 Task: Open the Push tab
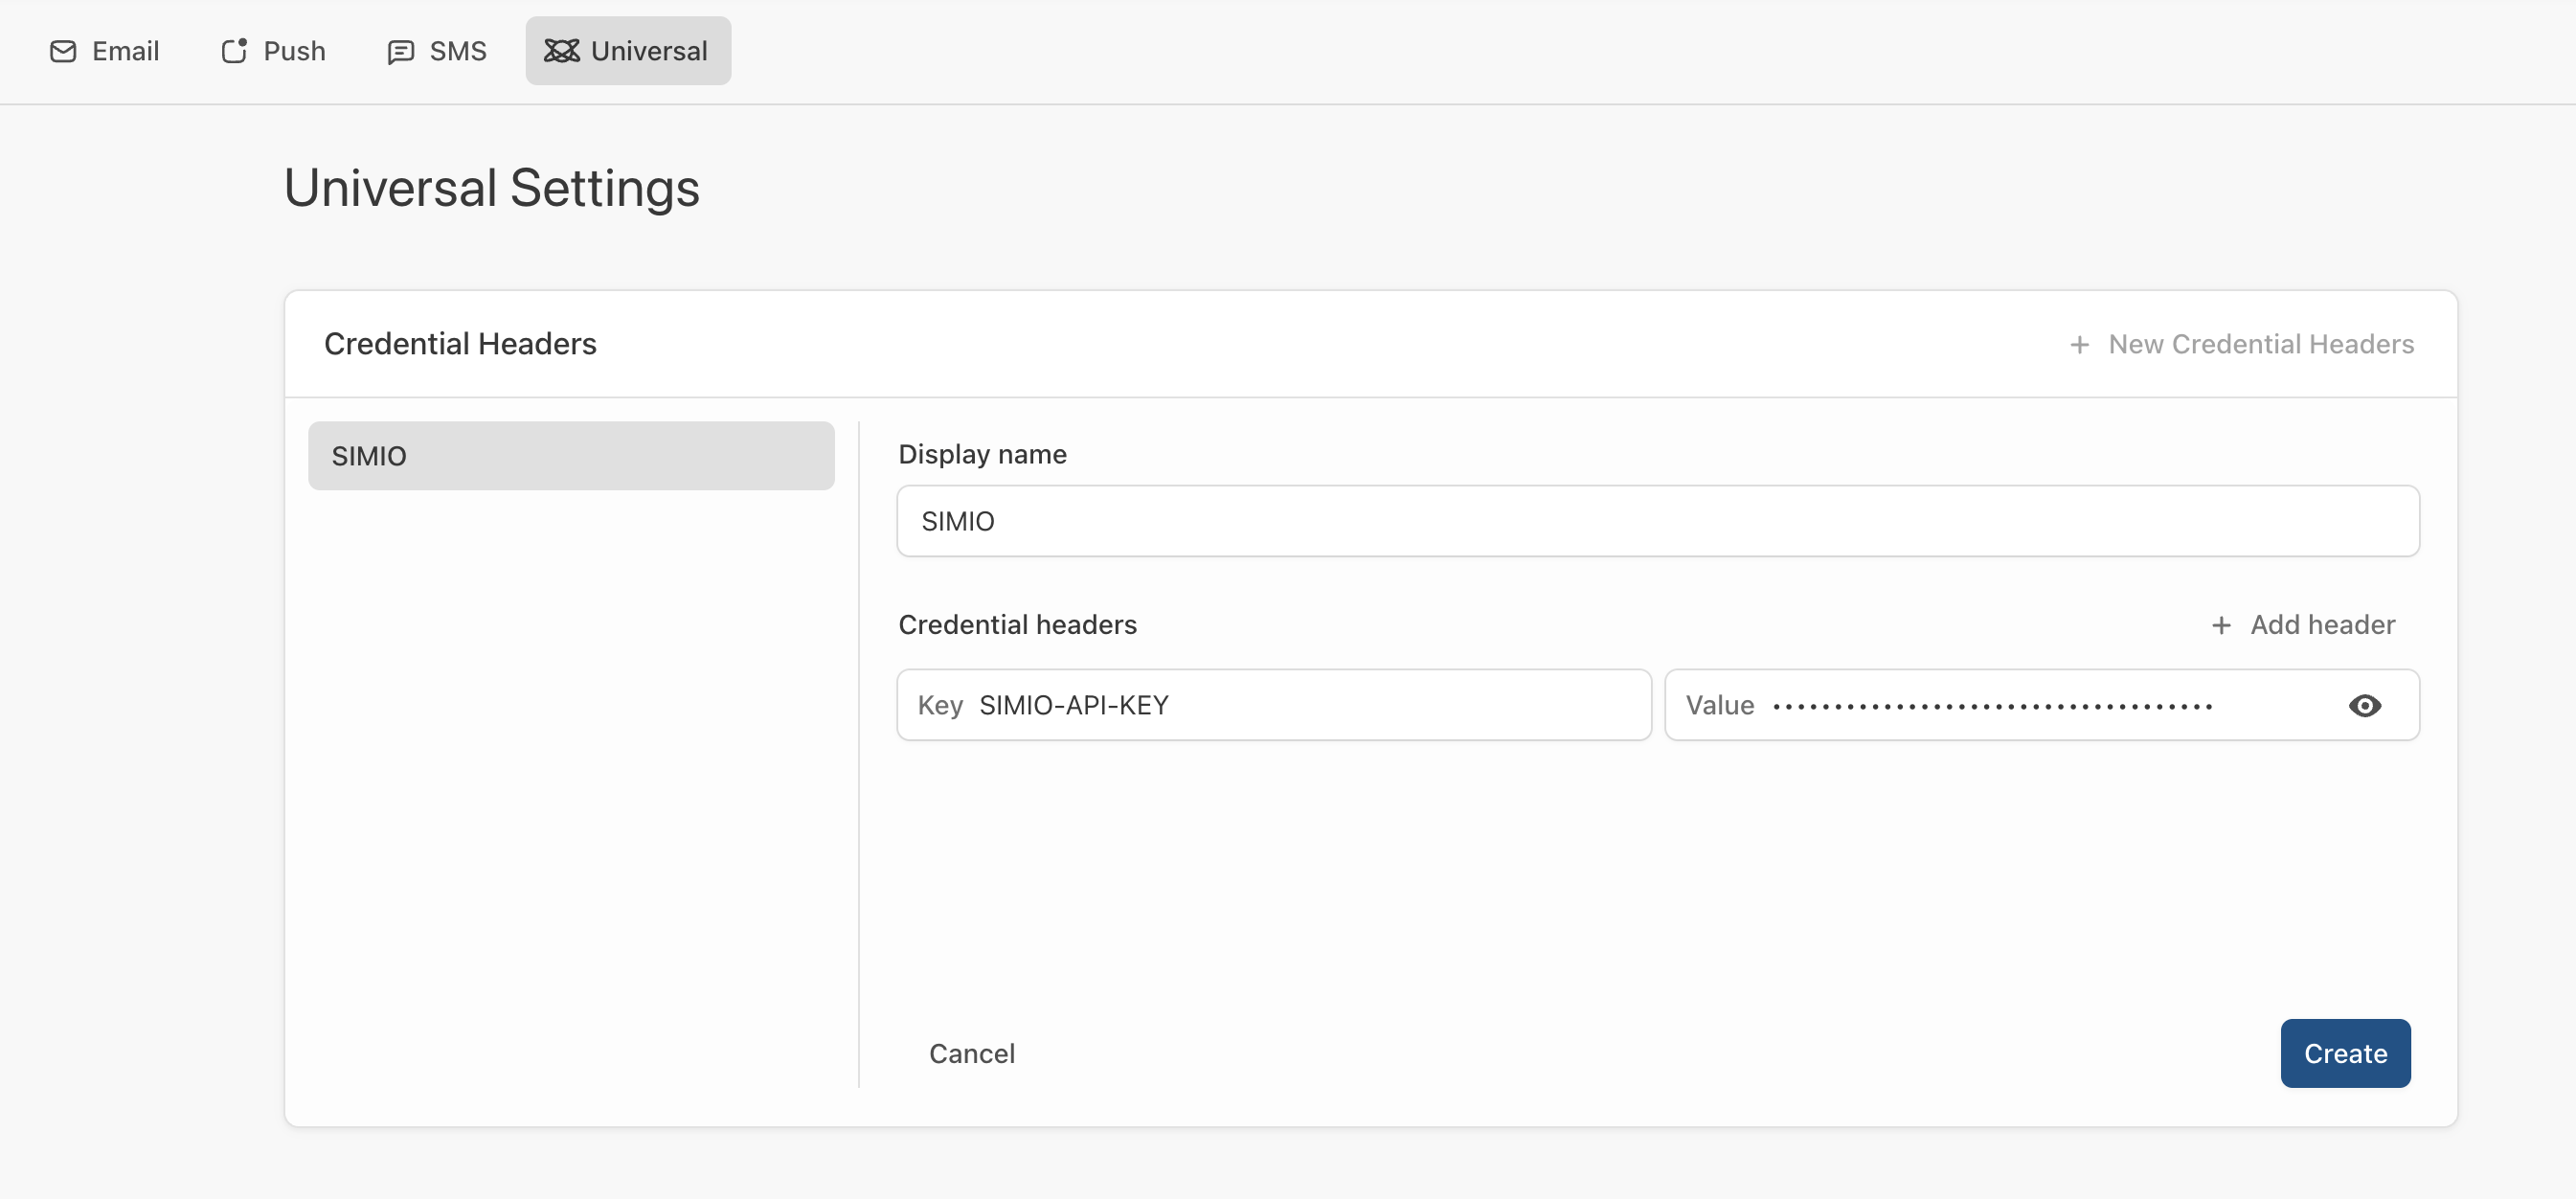tap(273, 51)
